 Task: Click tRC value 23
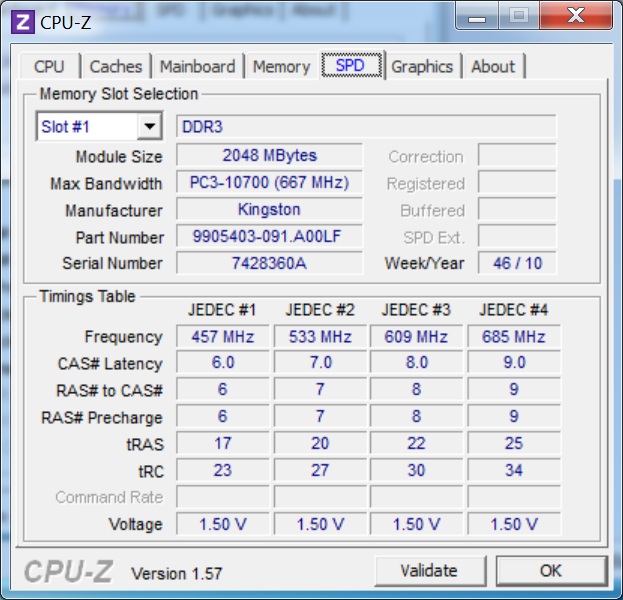[x=222, y=470]
